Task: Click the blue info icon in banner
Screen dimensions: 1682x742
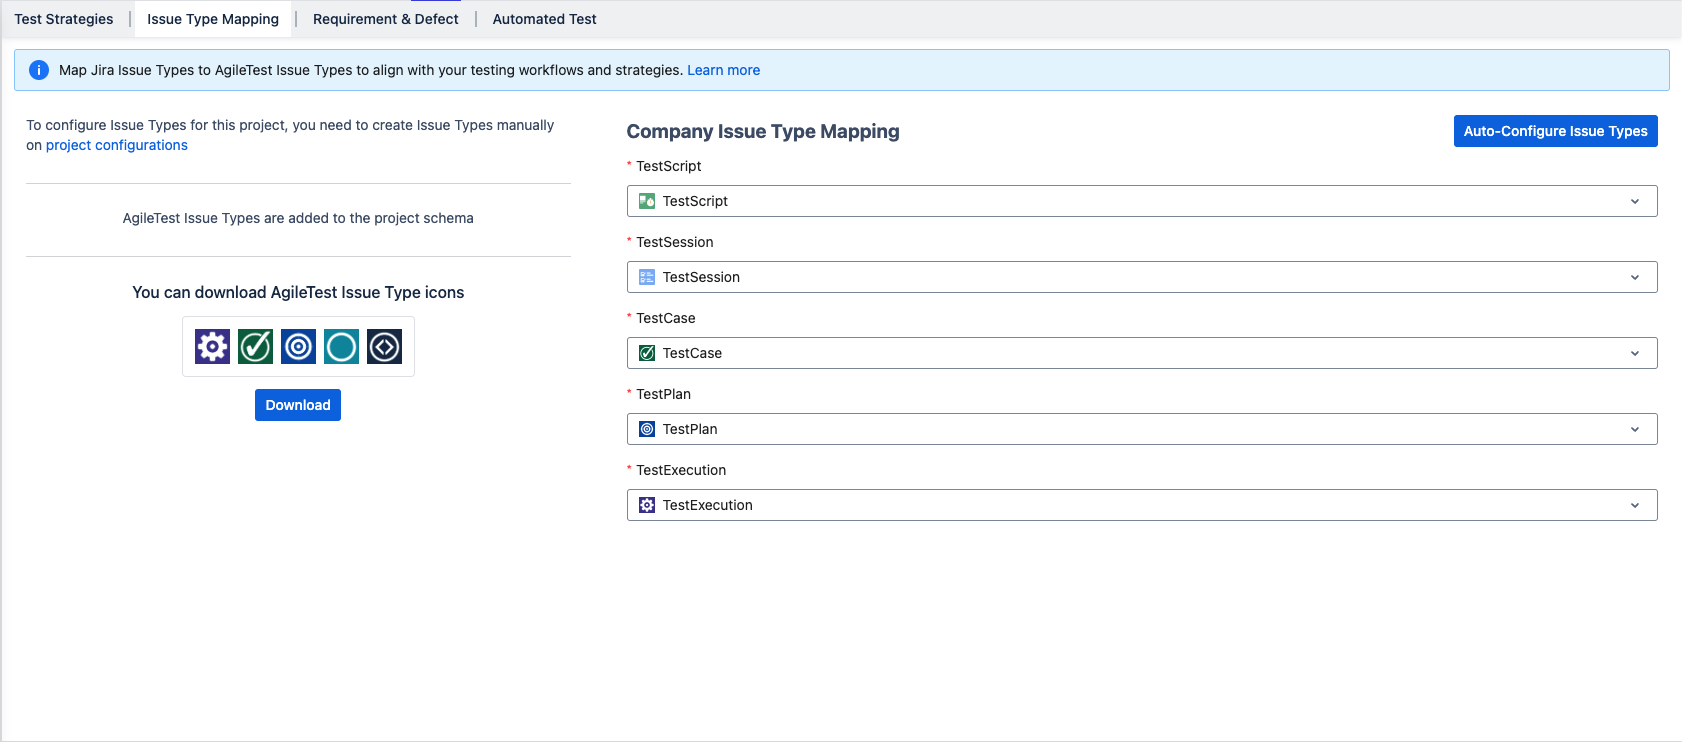Action: click(x=39, y=70)
